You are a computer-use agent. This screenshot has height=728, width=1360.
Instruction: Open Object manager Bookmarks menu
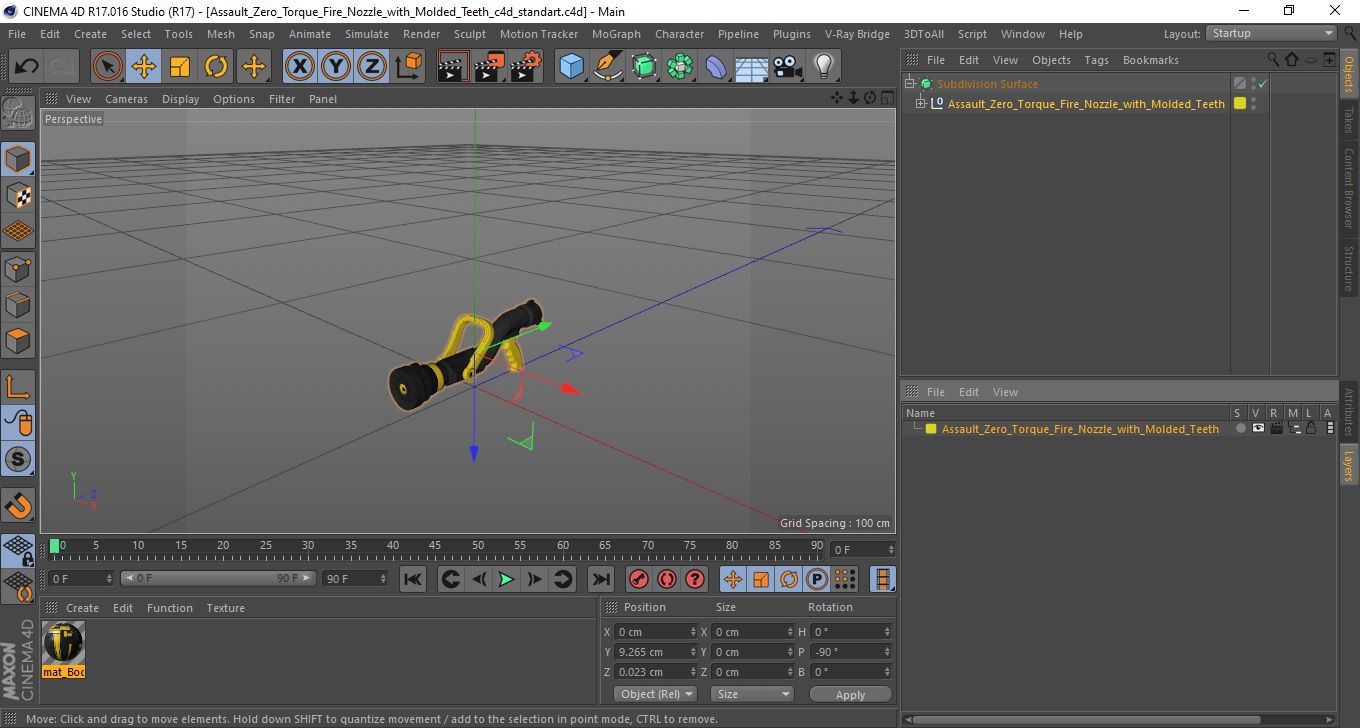click(1150, 60)
